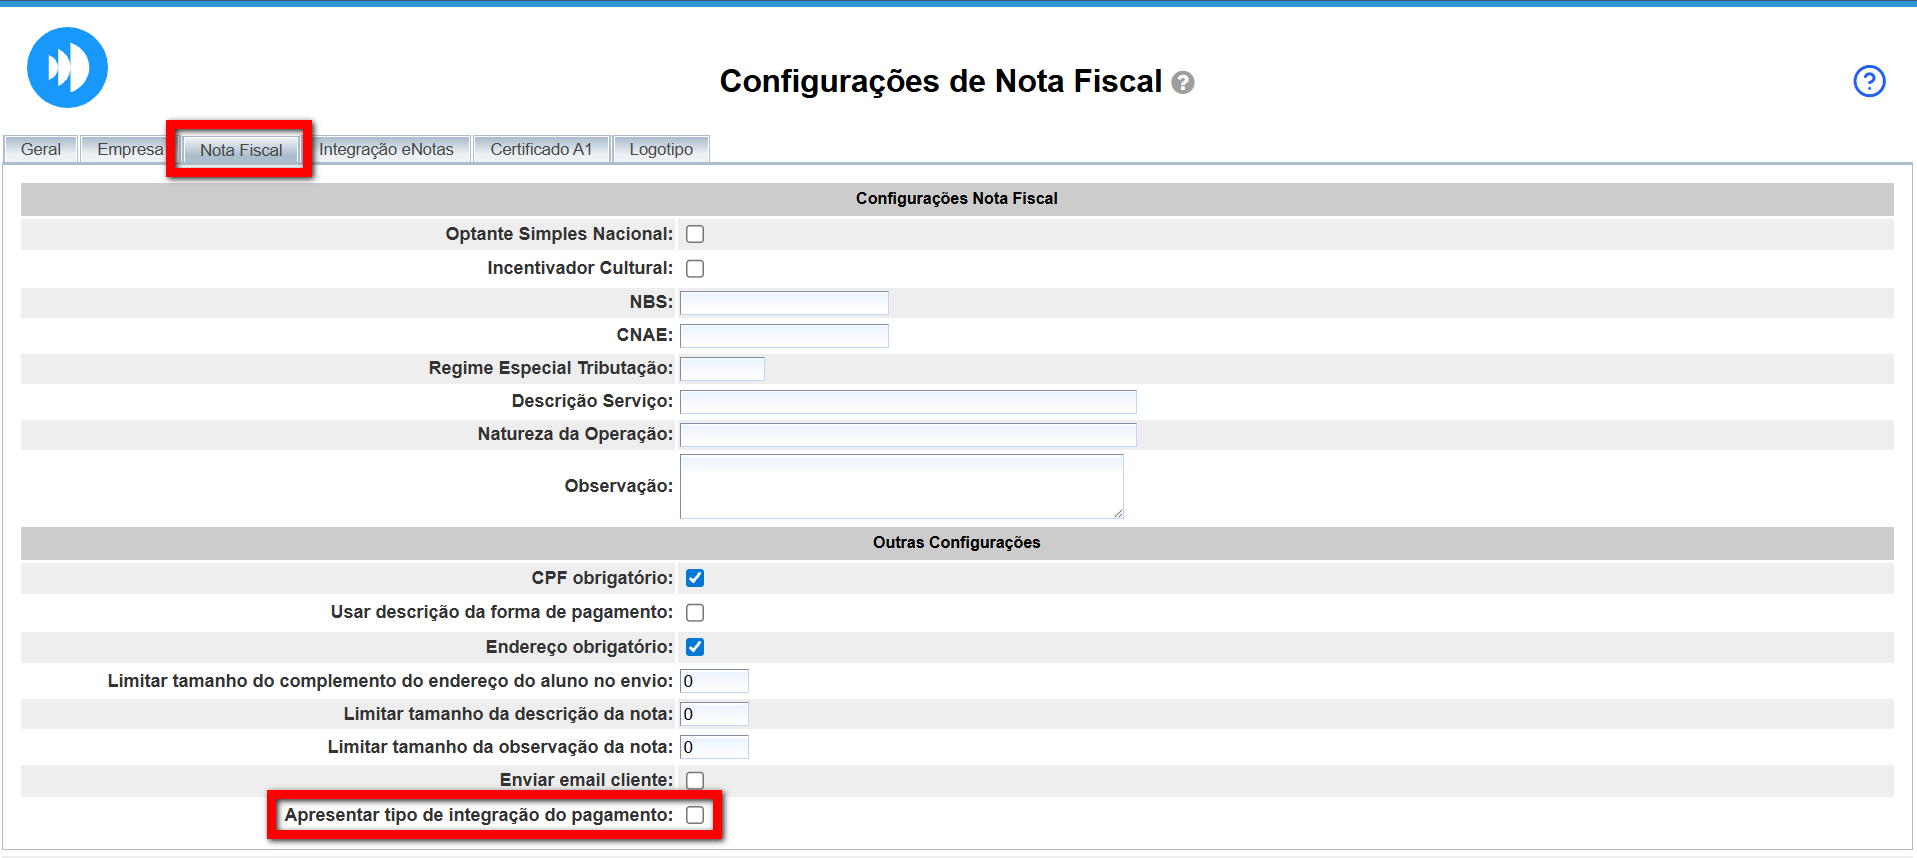Image resolution: width=1917 pixels, height=858 pixels.
Task: Go to the Integração eNotas tab
Action: [x=386, y=149]
